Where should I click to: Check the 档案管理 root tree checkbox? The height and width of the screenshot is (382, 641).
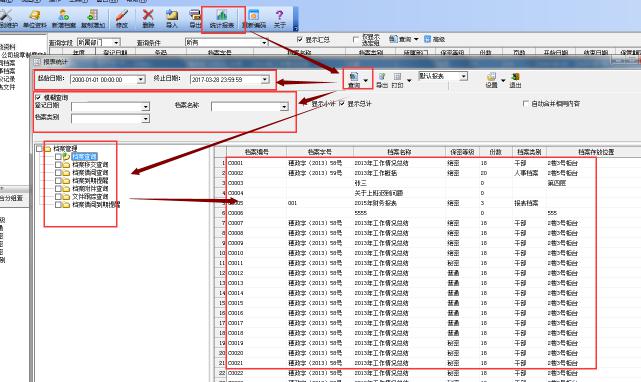(39, 148)
